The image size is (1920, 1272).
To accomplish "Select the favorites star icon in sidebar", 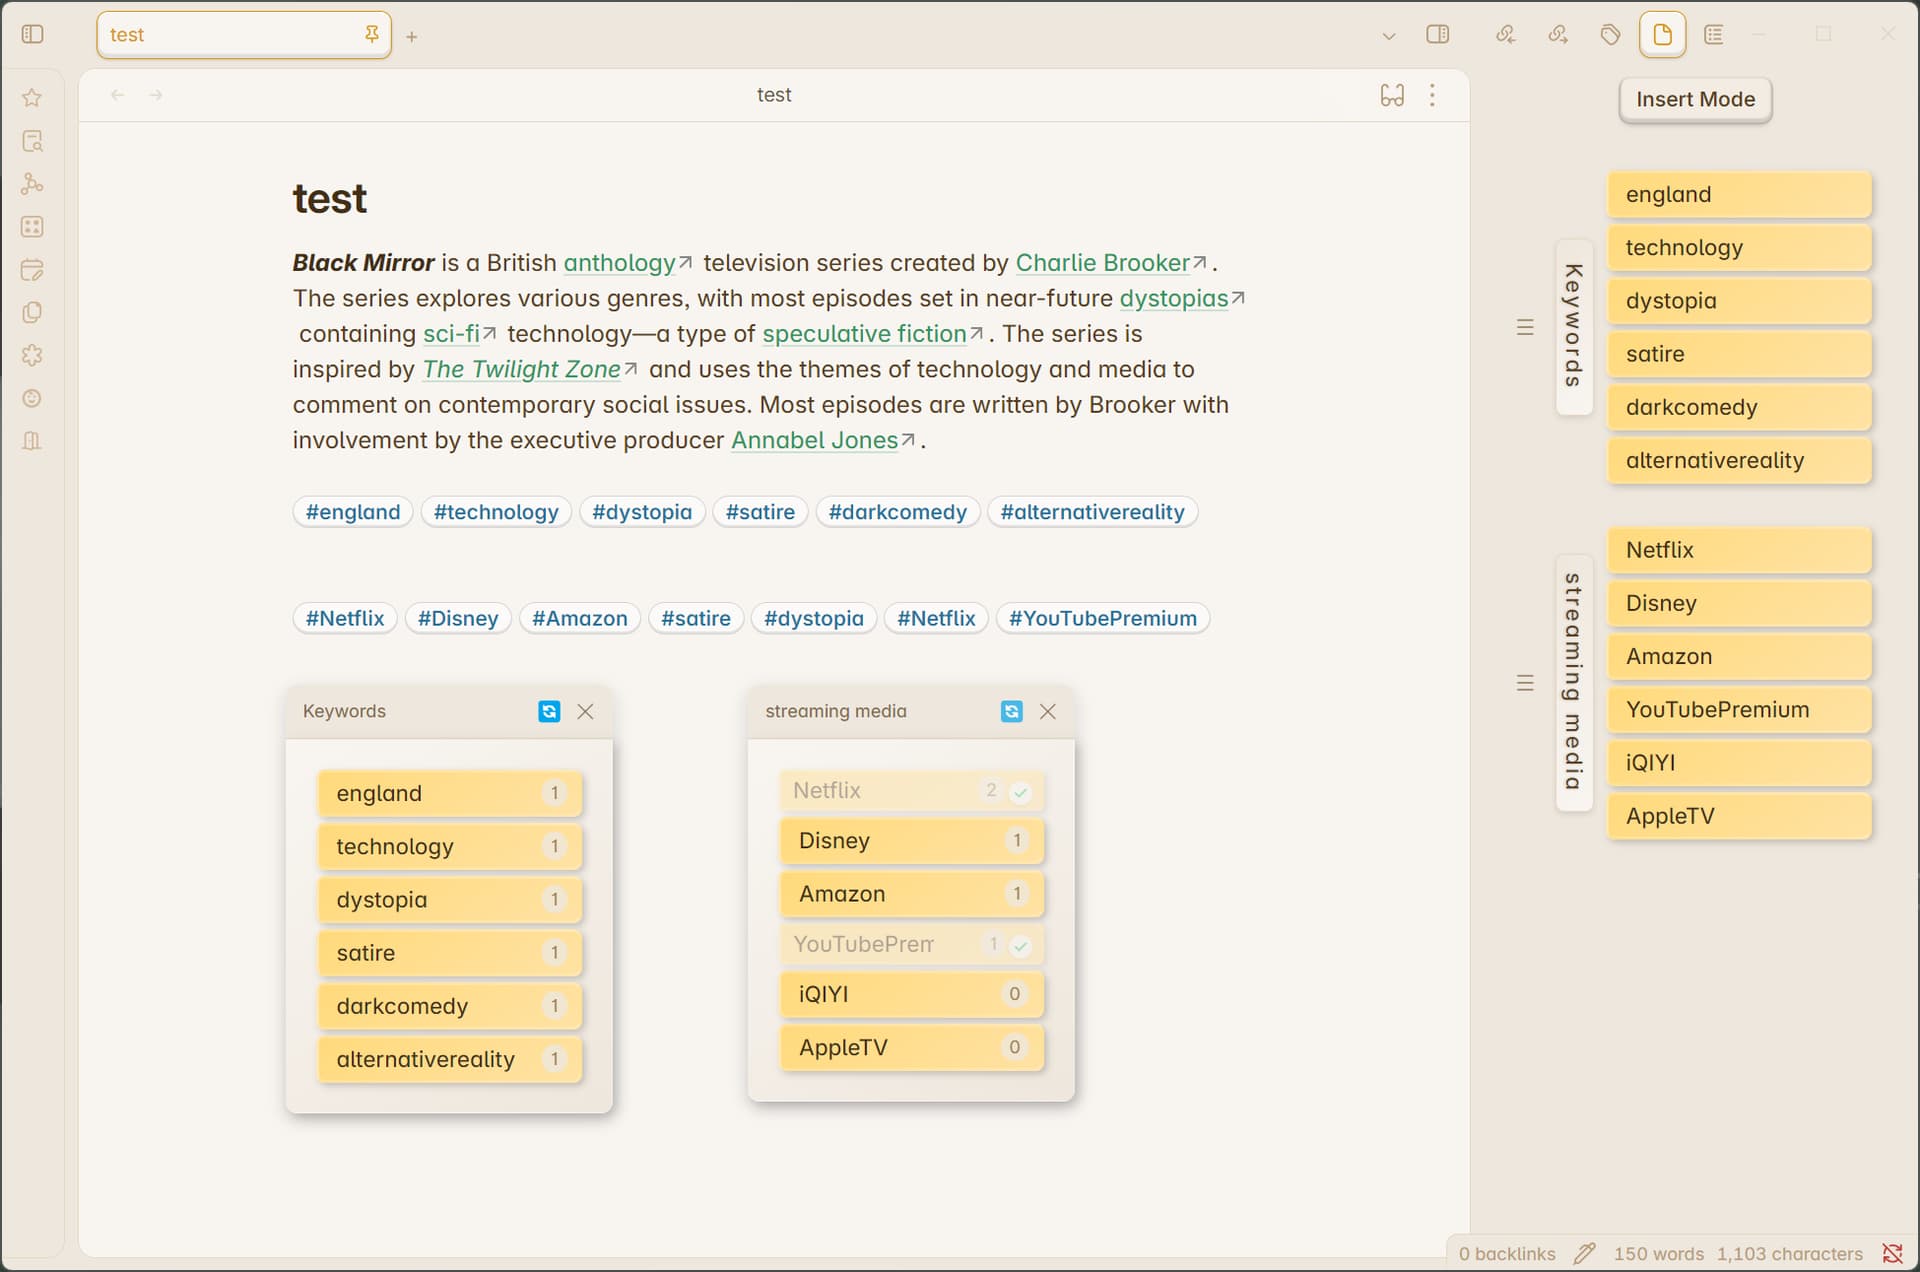I will [33, 97].
